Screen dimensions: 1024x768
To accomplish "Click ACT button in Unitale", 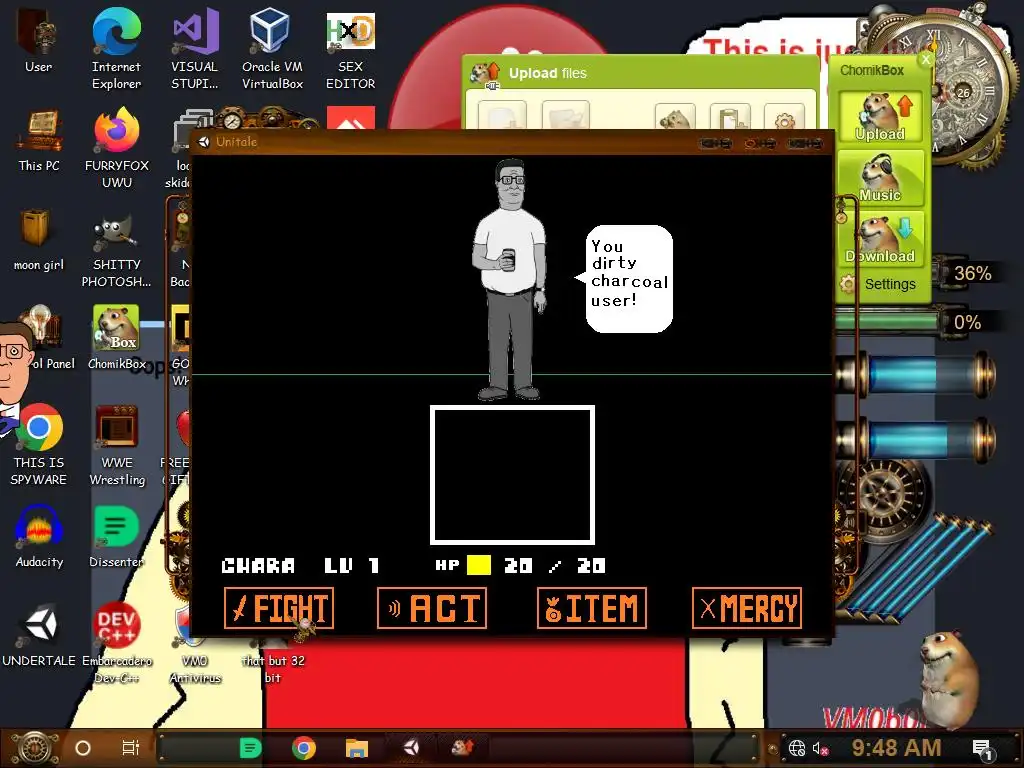I will tap(432, 608).
